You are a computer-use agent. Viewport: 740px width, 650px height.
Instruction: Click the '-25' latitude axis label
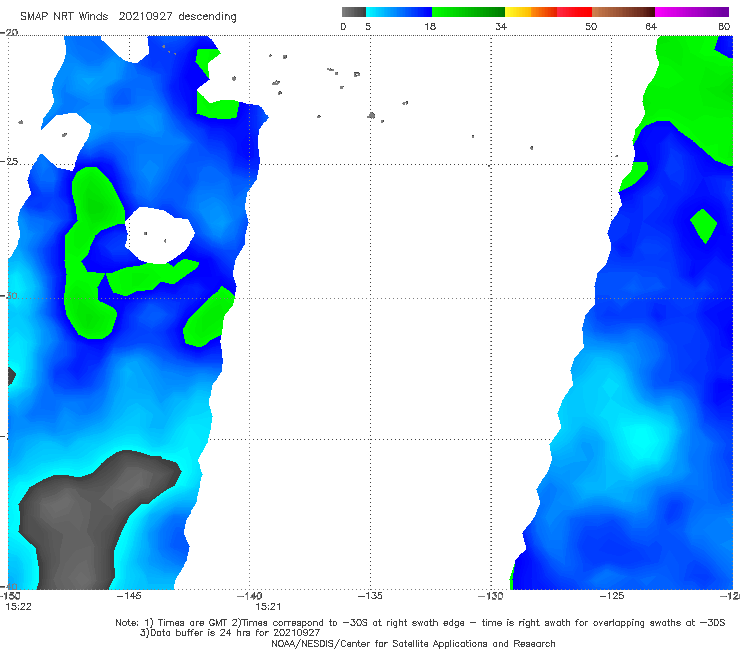click(x=9, y=161)
